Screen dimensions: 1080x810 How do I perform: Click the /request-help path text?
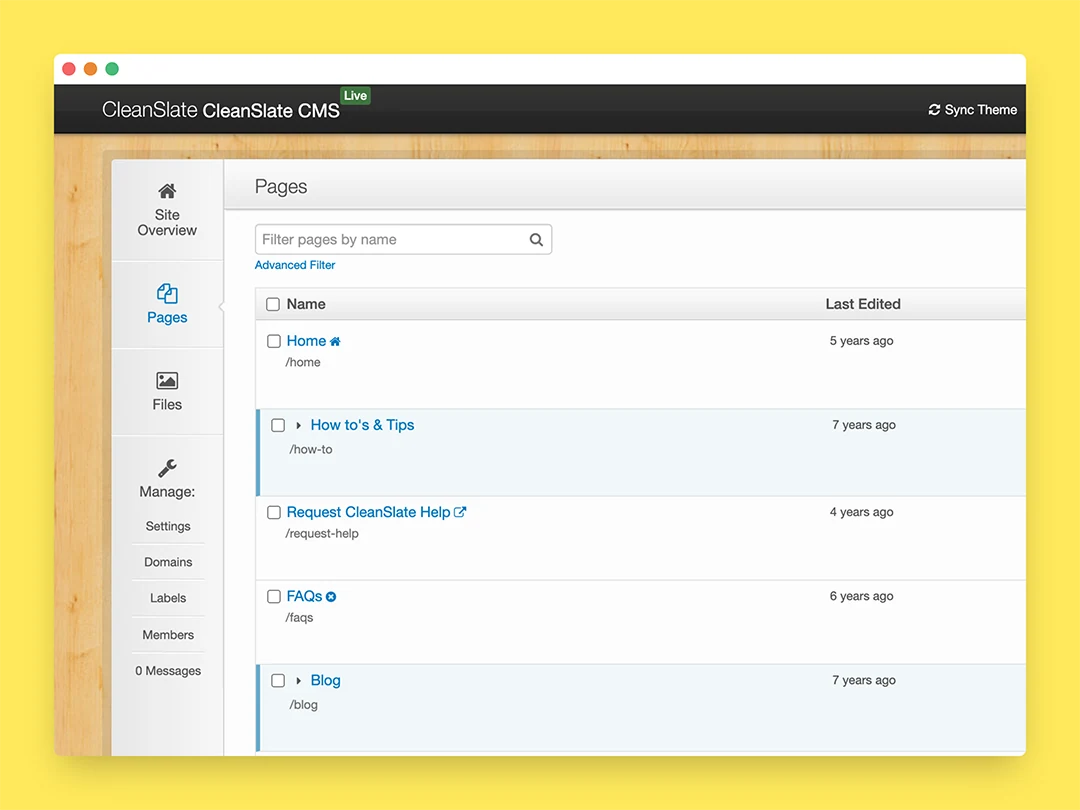pyautogui.click(x=322, y=533)
